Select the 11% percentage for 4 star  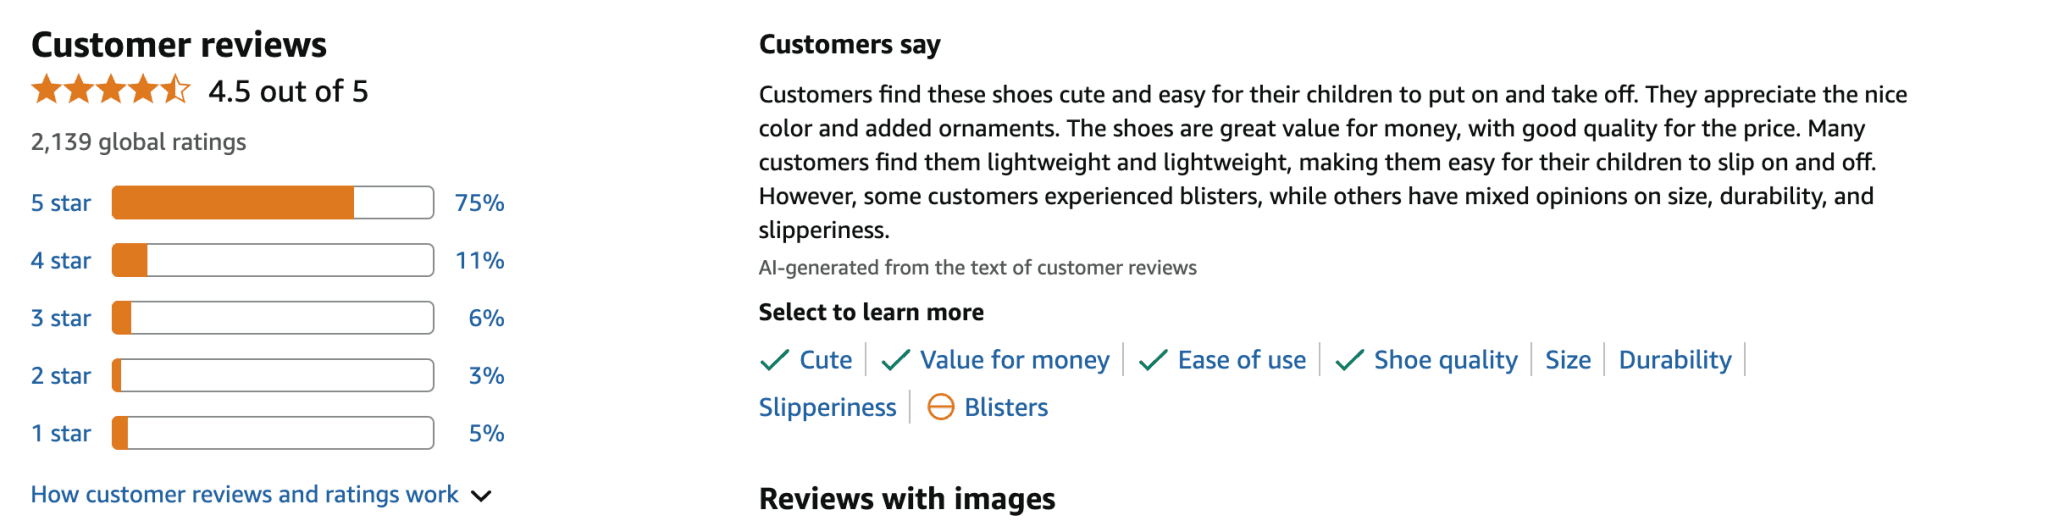(x=479, y=261)
